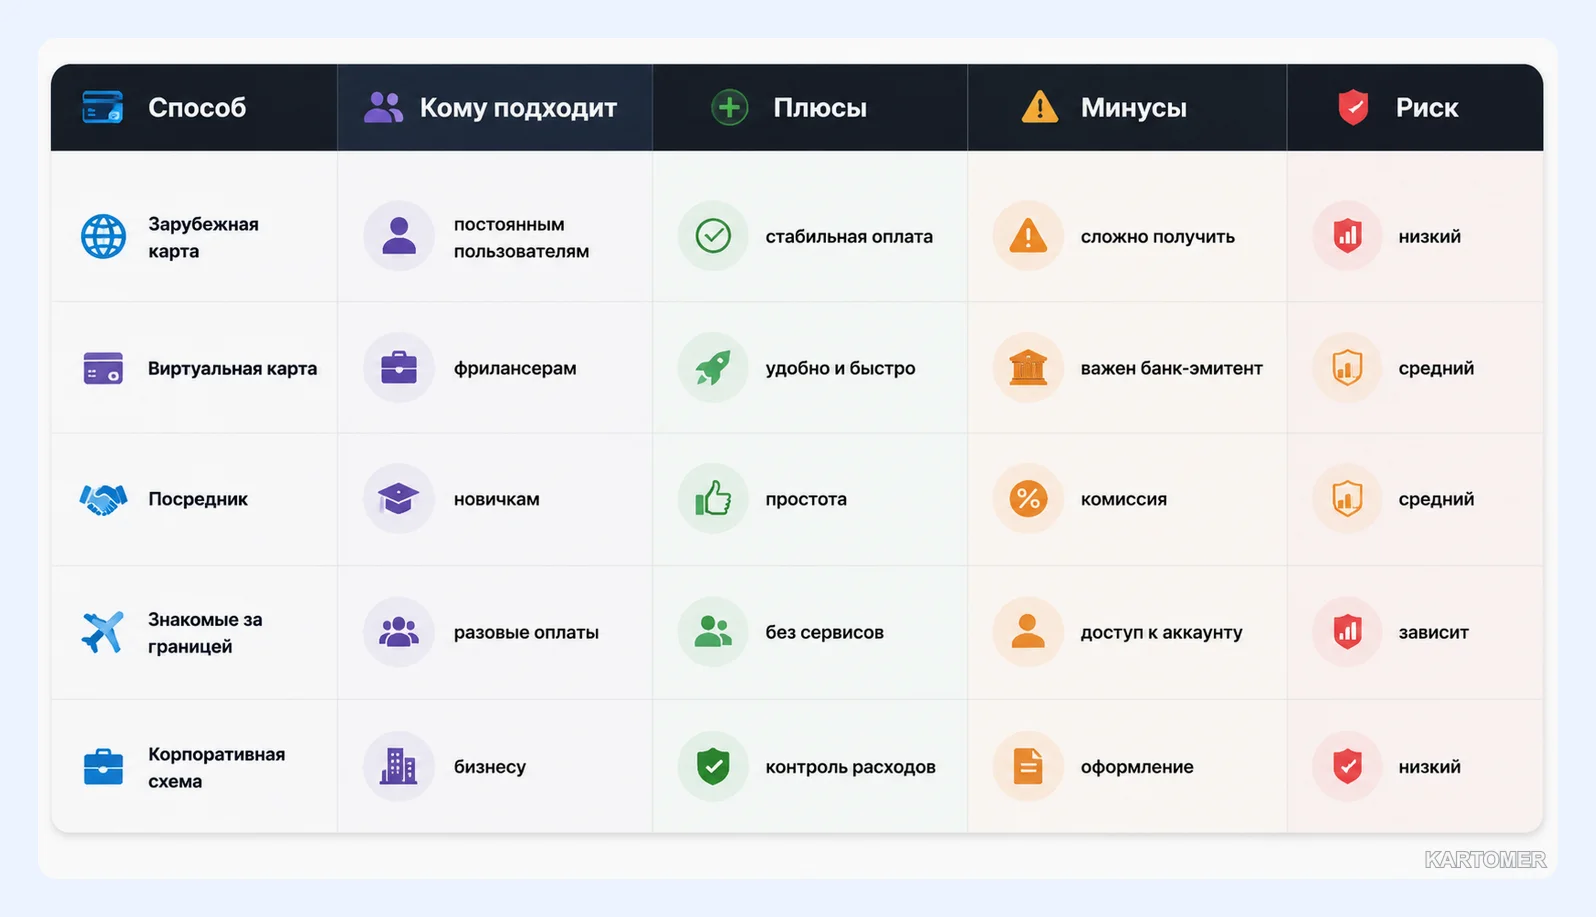Image resolution: width=1596 pixels, height=917 pixels.
Task: Click the red check shield icon in Корпоративная схема row
Action: point(1348,767)
